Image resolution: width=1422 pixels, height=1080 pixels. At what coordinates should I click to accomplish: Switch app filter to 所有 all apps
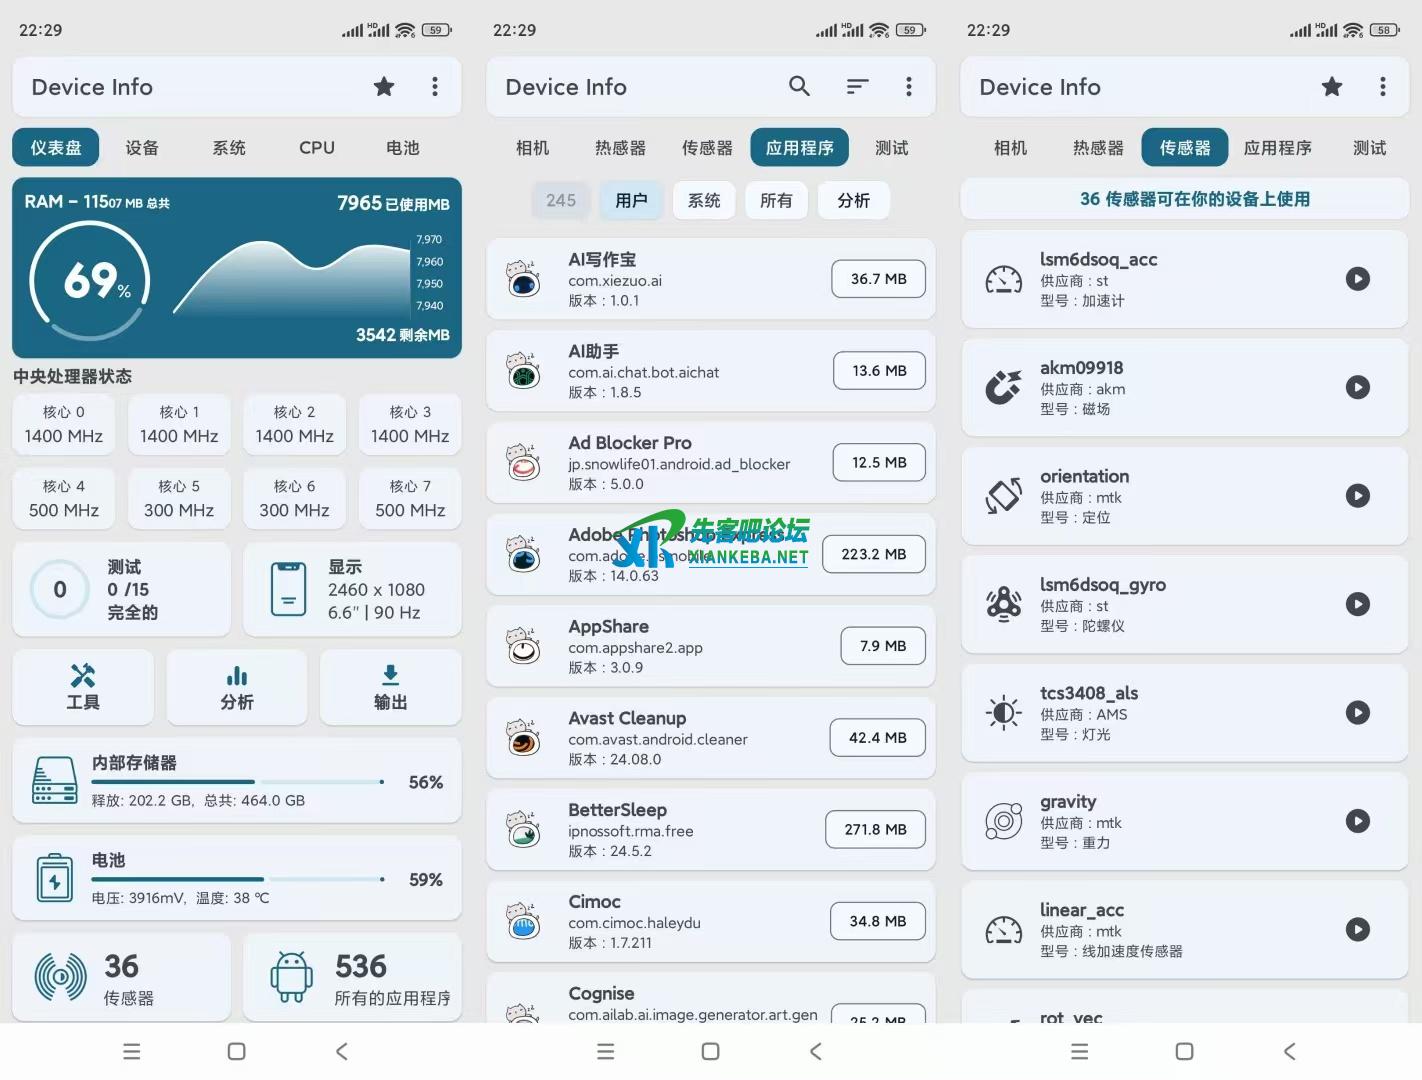click(x=776, y=201)
